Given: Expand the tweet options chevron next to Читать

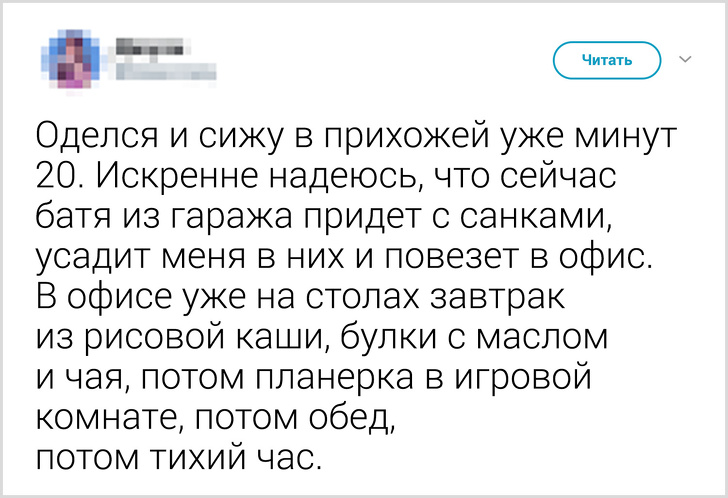Looking at the screenshot, I should (x=685, y=59).
